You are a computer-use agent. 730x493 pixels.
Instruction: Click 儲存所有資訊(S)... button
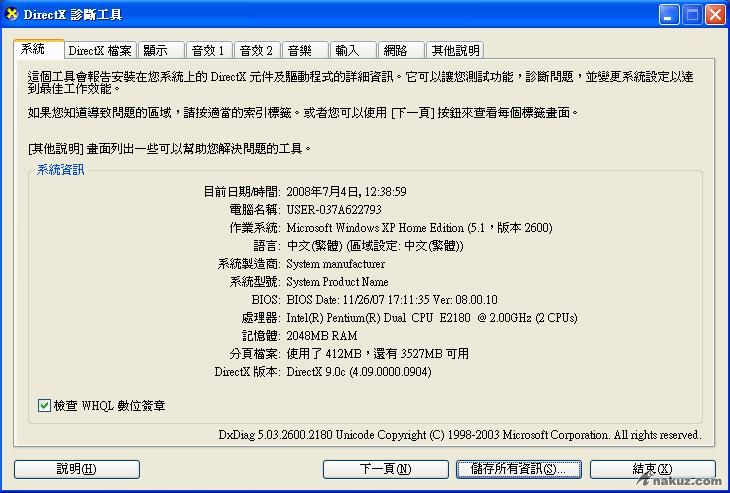519,469
